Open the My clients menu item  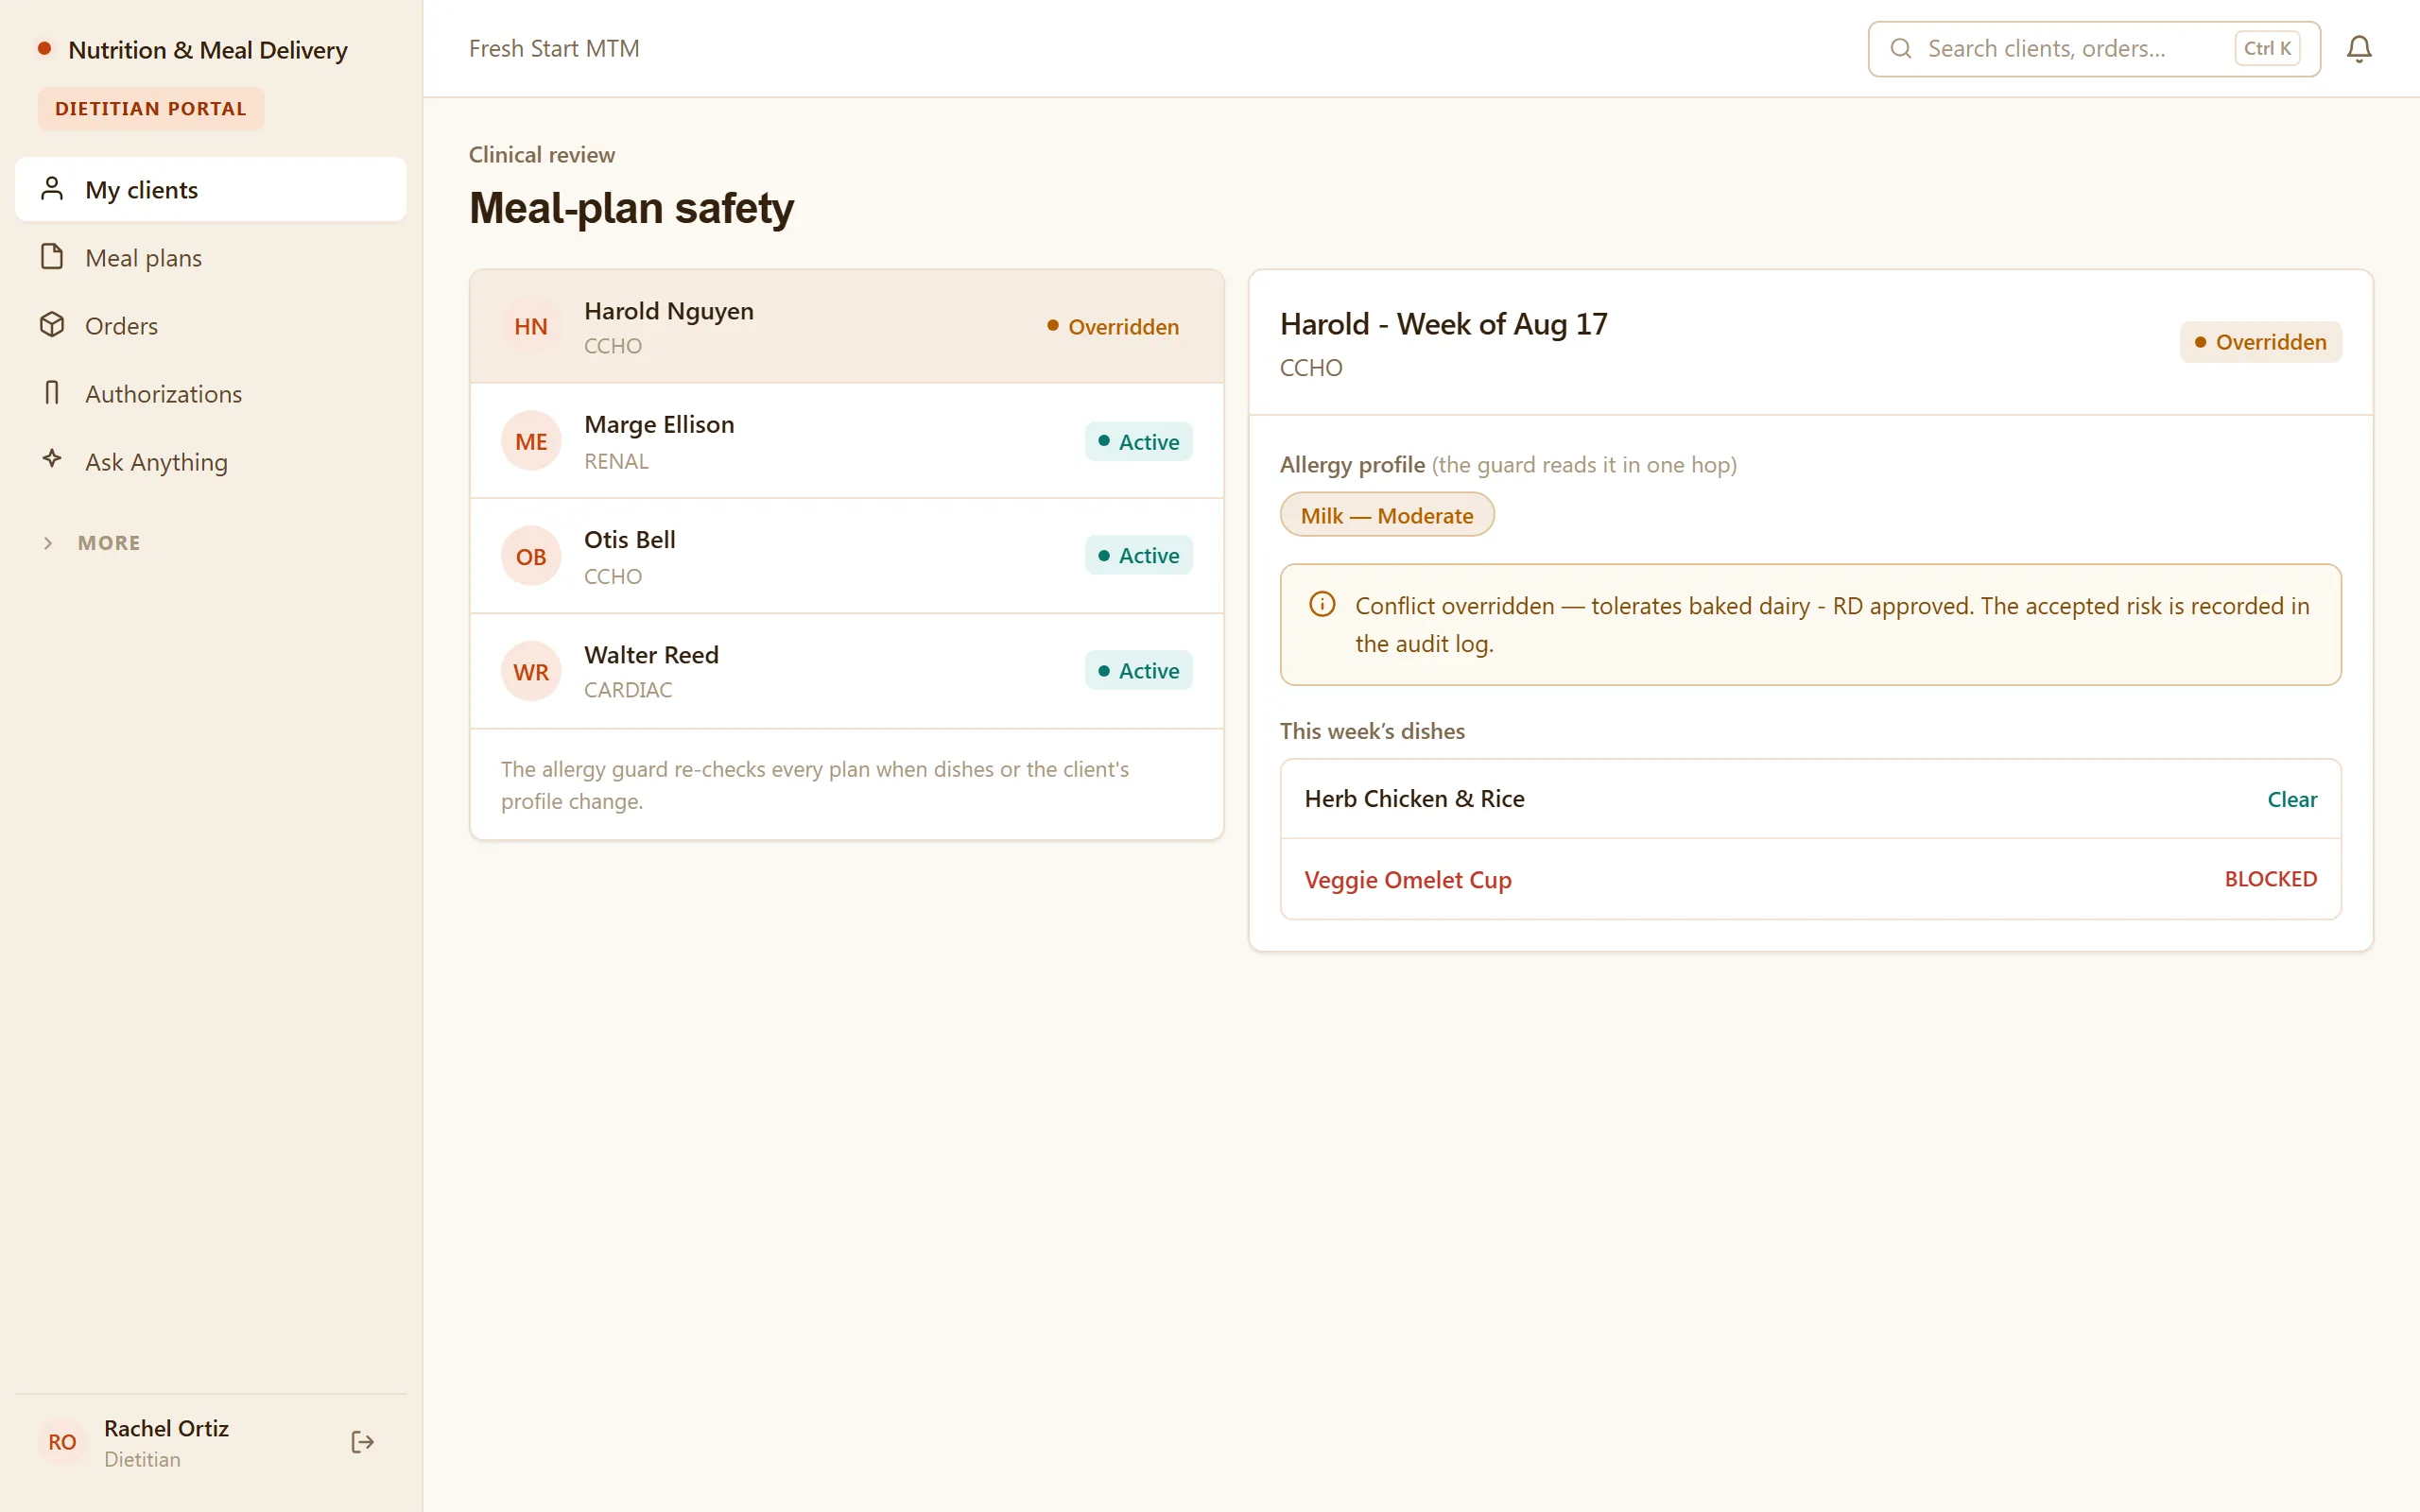[211, 189]
